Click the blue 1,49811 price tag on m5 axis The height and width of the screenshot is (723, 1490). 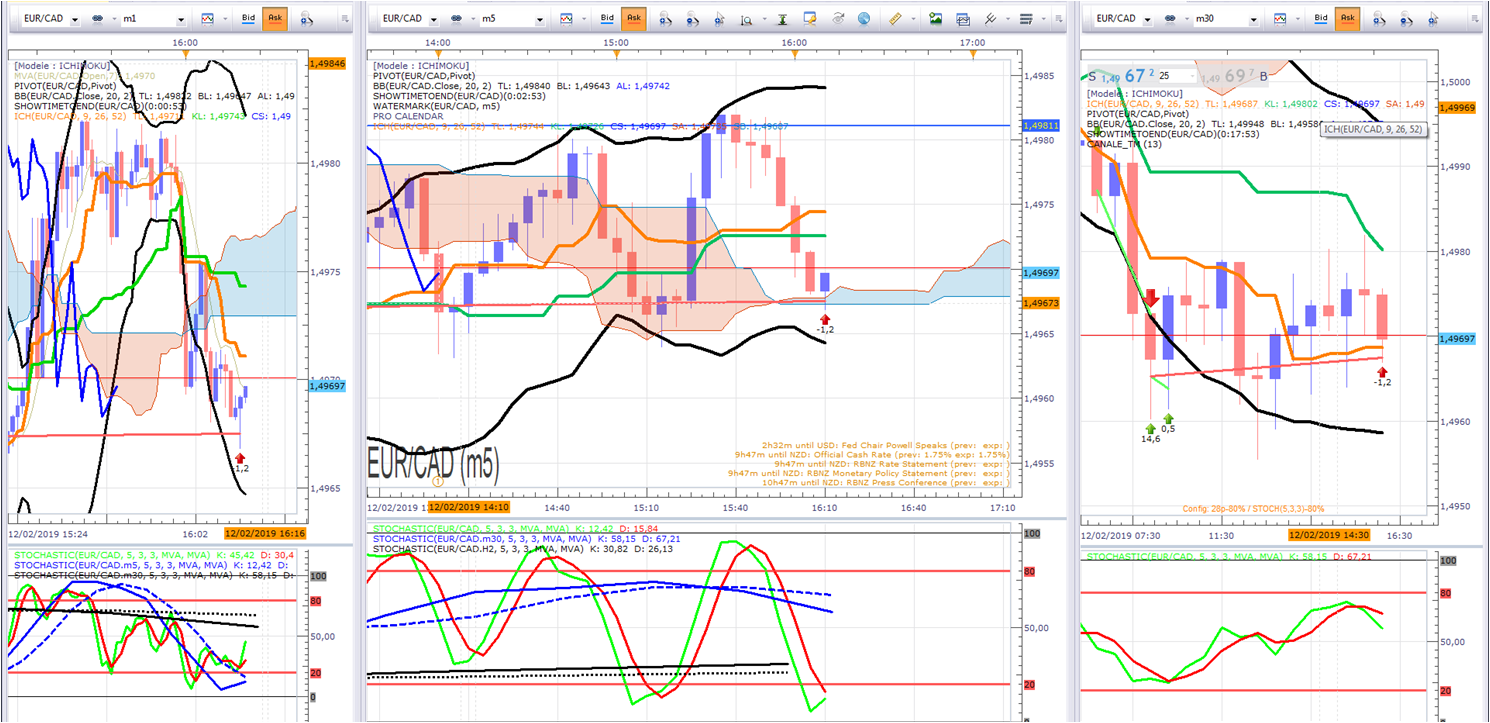pyautogui.click(x=1039, y=126)
